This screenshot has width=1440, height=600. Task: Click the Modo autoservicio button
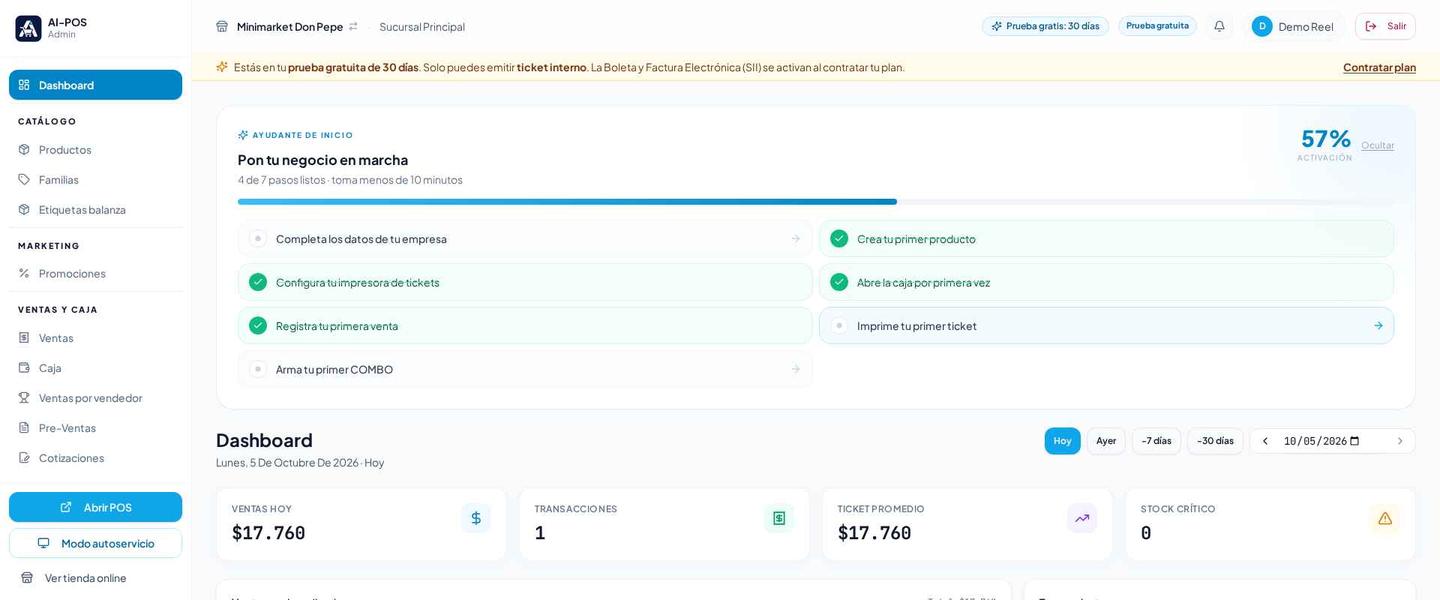pyautogui.click(x=95, y=543)
